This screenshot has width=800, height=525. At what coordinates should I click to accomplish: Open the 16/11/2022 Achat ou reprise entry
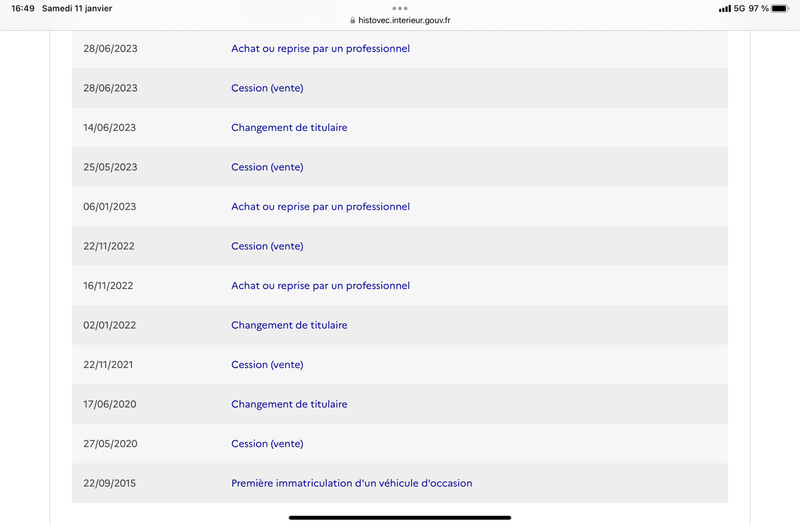click(x=320, y=286)
